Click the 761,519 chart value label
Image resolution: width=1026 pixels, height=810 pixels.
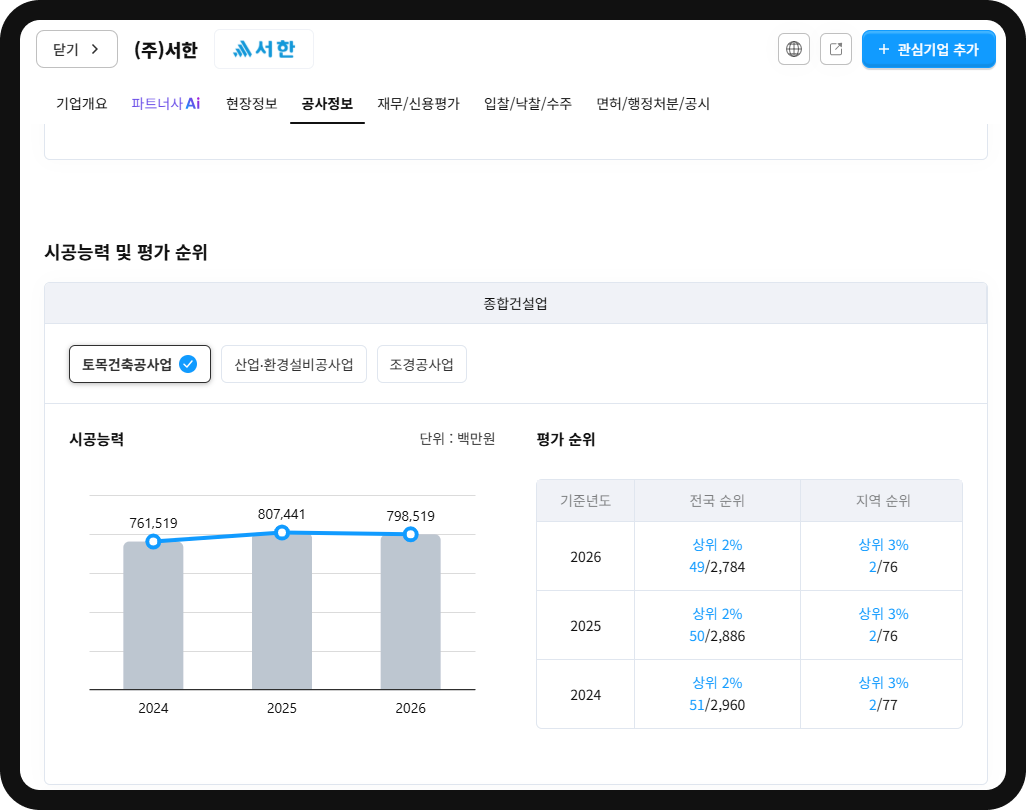[153, 523]
